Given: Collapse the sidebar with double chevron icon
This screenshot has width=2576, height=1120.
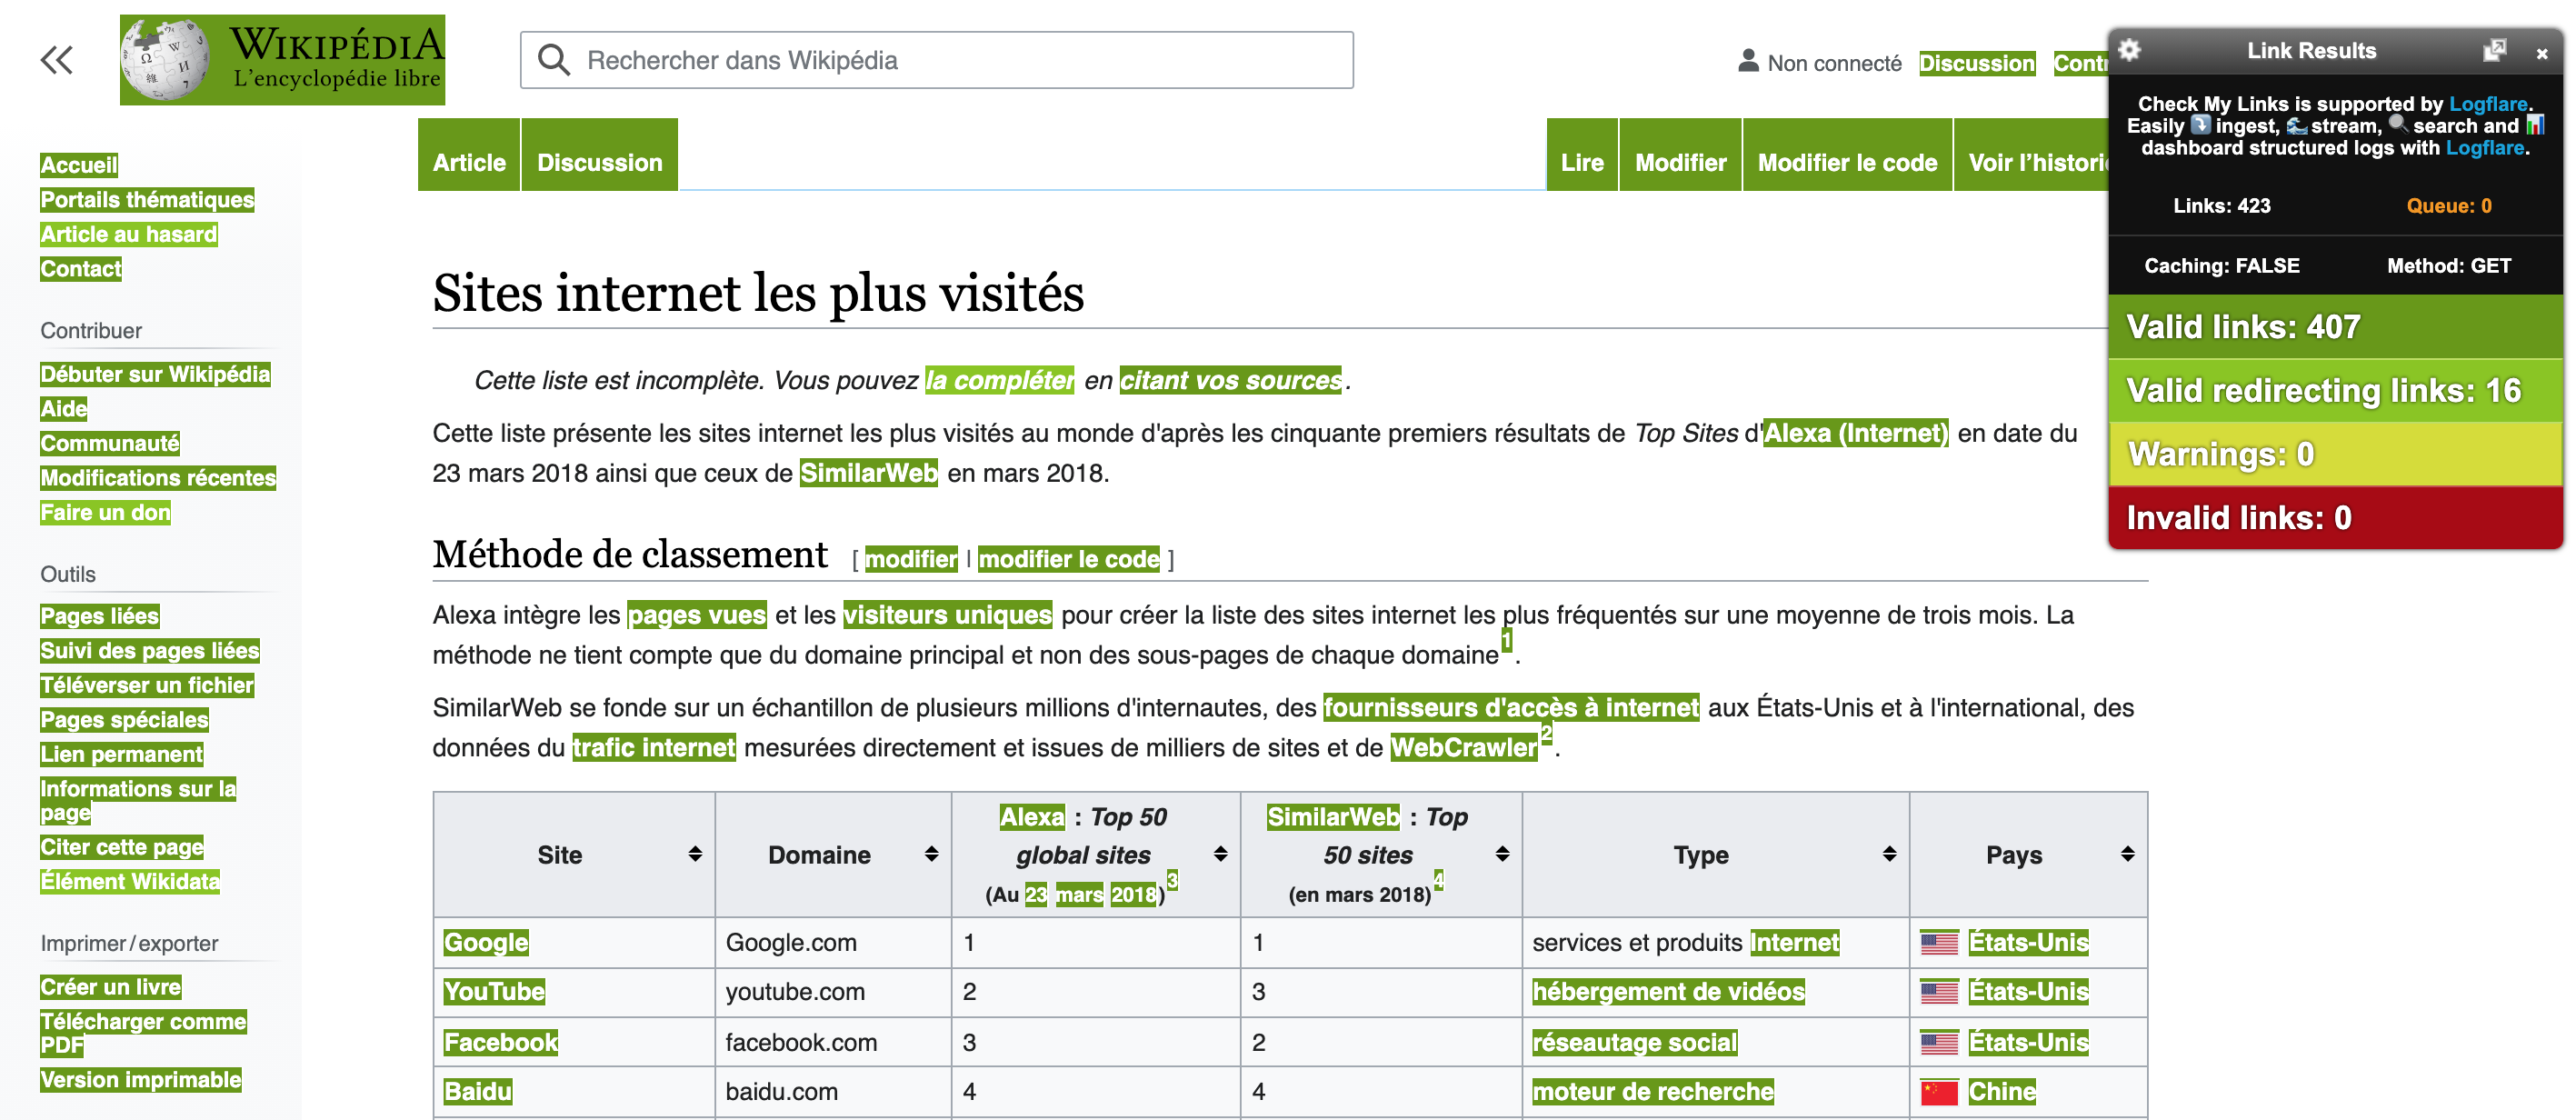Looking at the screenshot, I should pos(57,60).
